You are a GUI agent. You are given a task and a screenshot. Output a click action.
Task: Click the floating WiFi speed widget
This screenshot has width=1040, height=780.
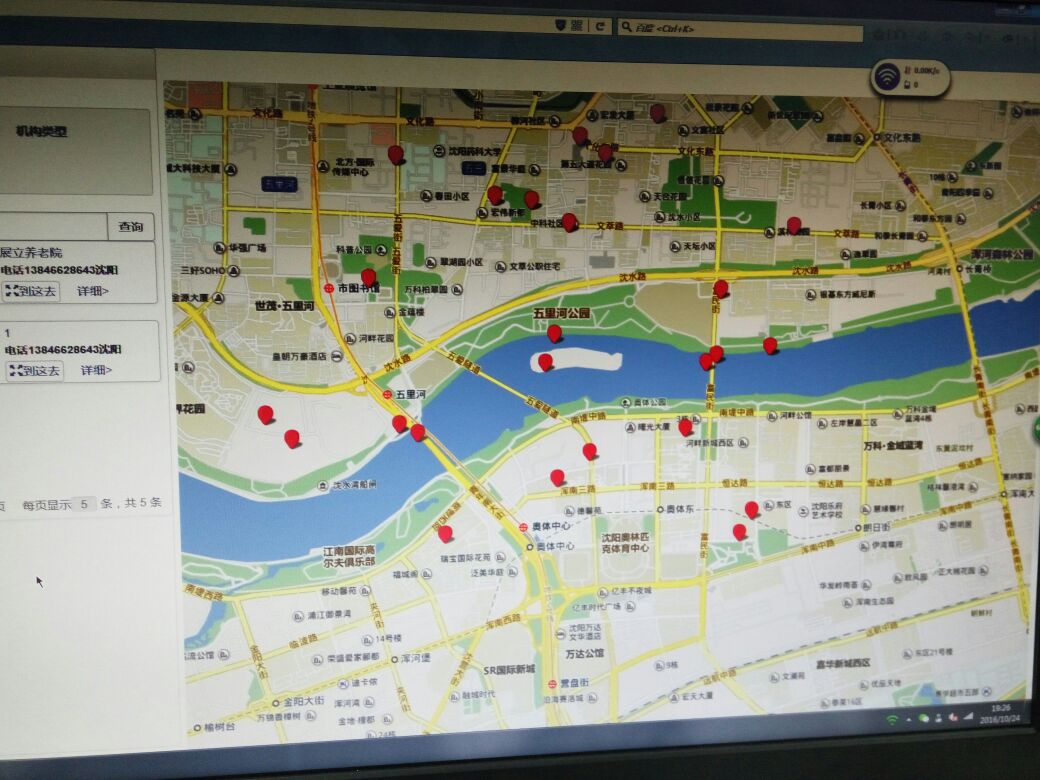[909, 77]
